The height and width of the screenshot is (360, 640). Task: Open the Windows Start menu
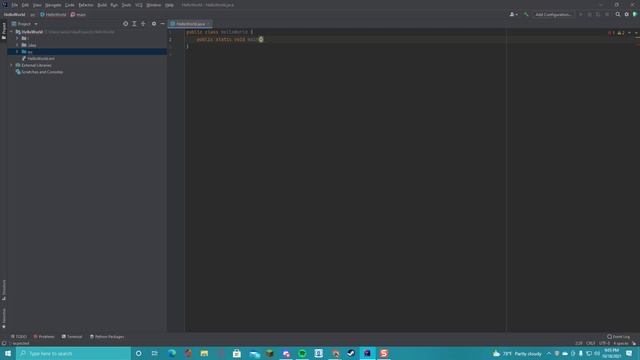tap(8, 353)
